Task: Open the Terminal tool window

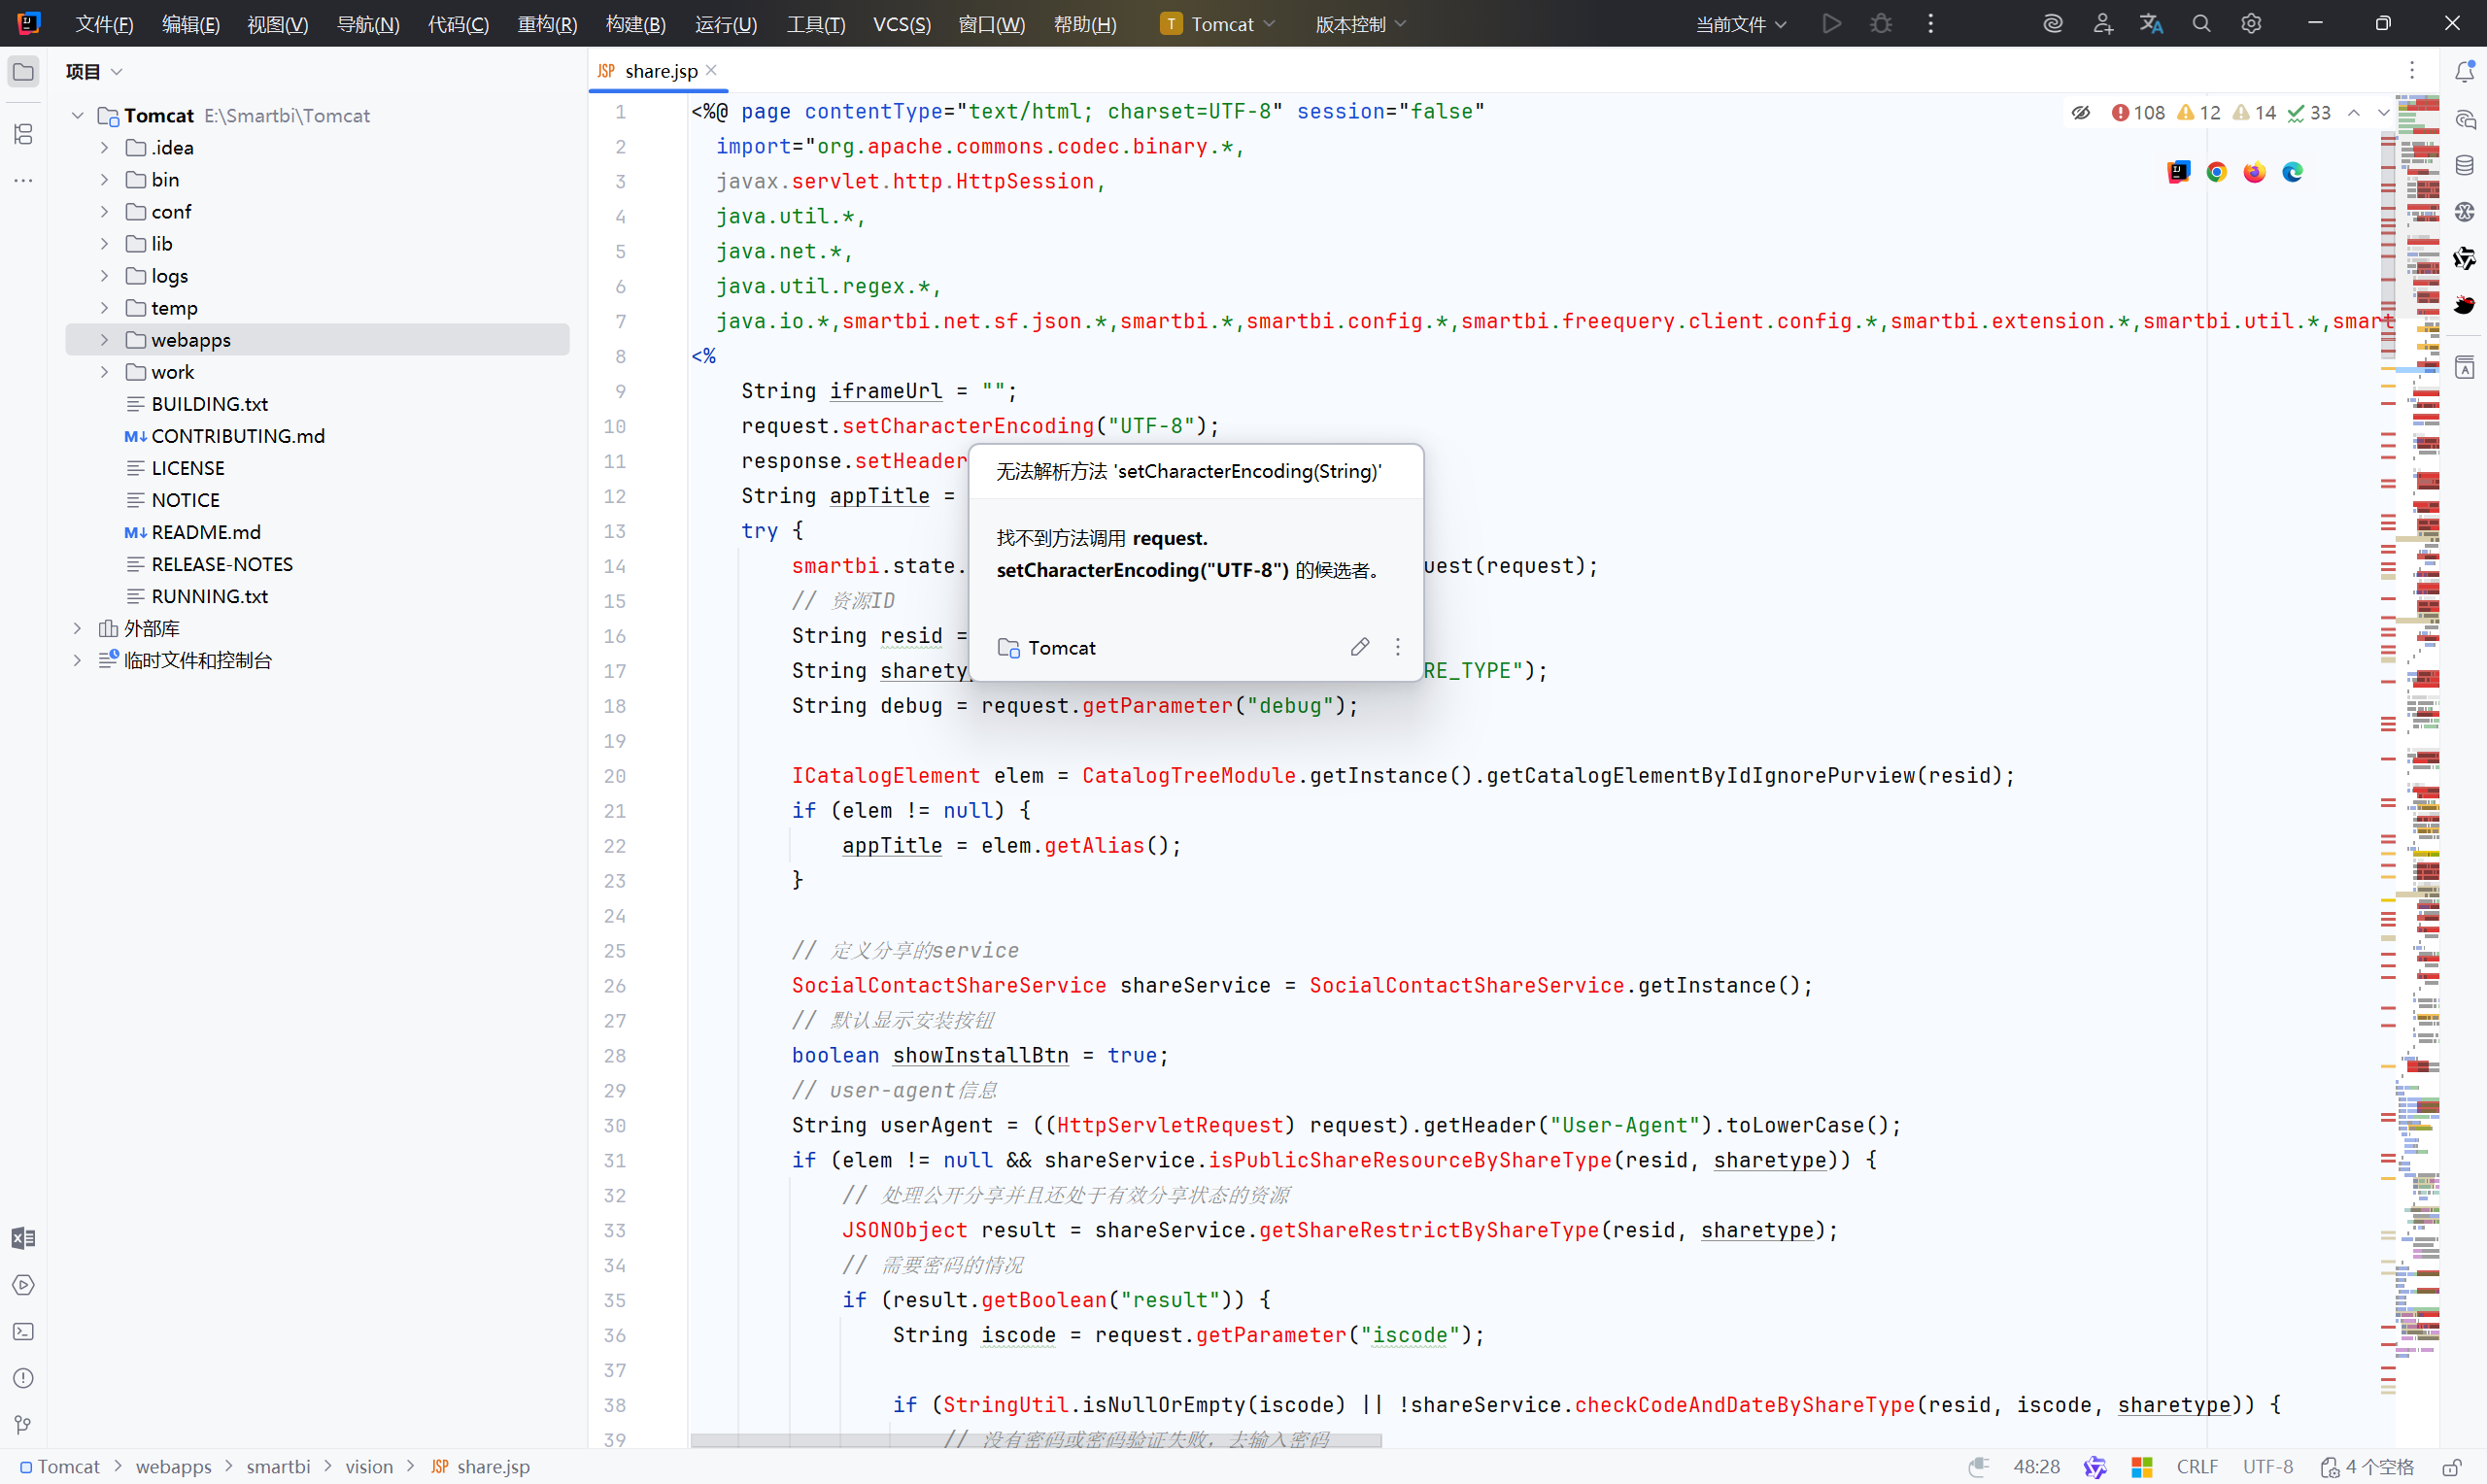Action: (x=23, y=1331)
